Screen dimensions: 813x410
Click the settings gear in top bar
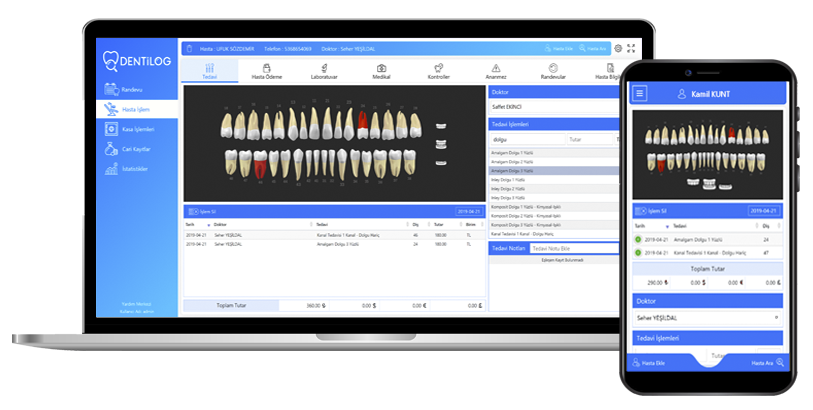pyautogui.click(x=618, y=48)
